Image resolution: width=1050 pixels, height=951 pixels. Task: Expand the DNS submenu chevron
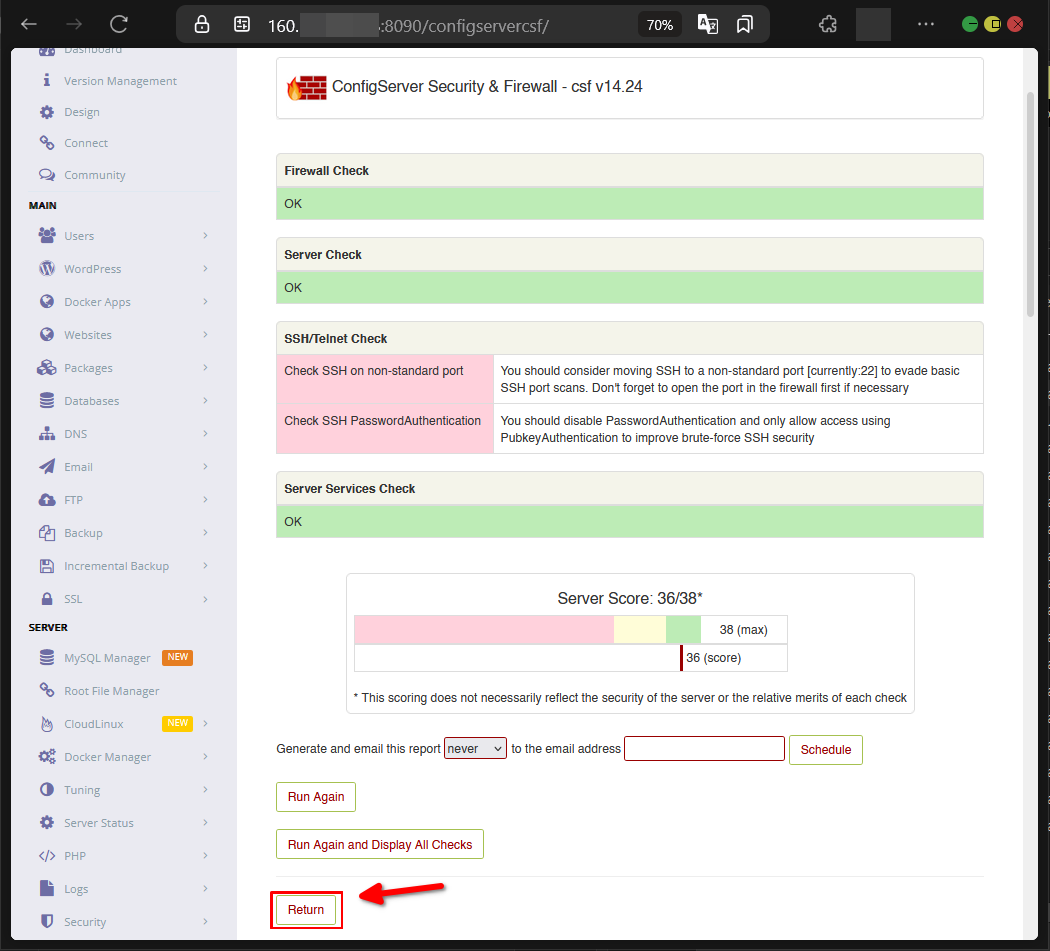[x=206, y=433]
